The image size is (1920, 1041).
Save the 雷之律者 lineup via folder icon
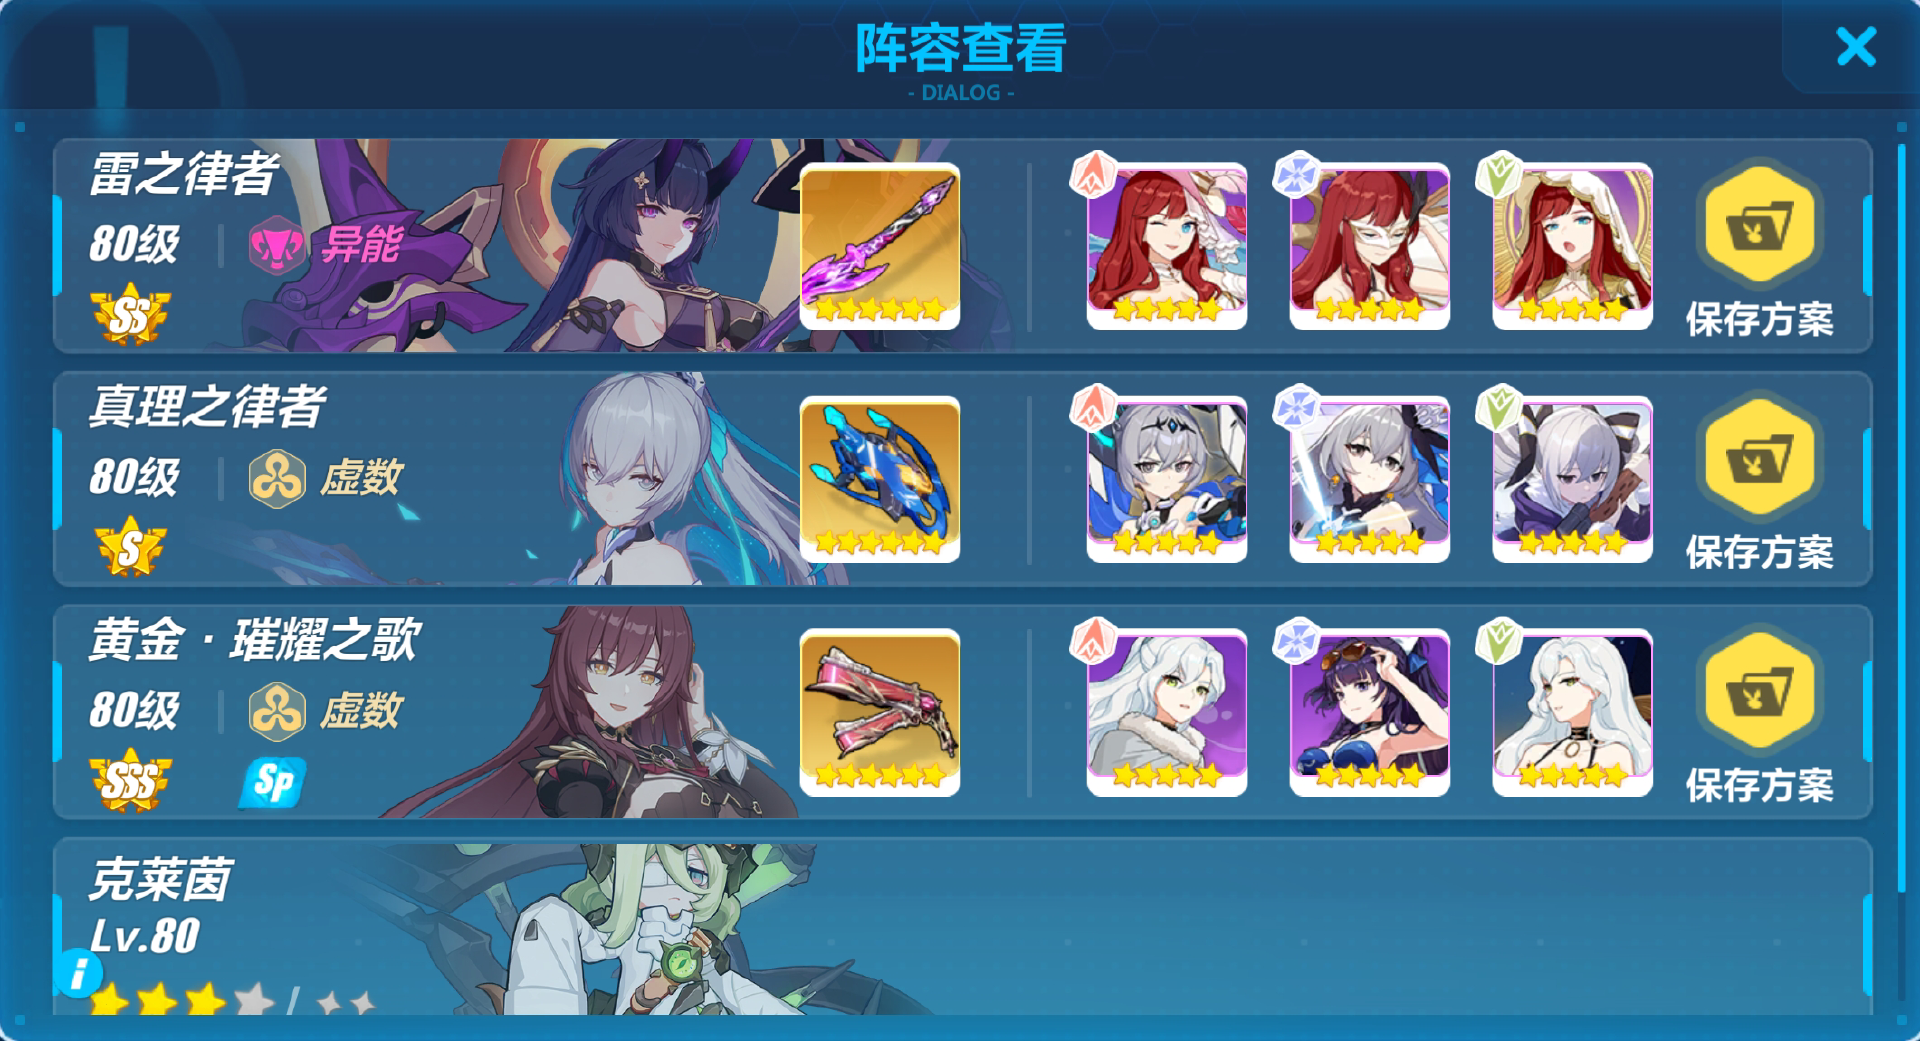[x=1759, y=225]
